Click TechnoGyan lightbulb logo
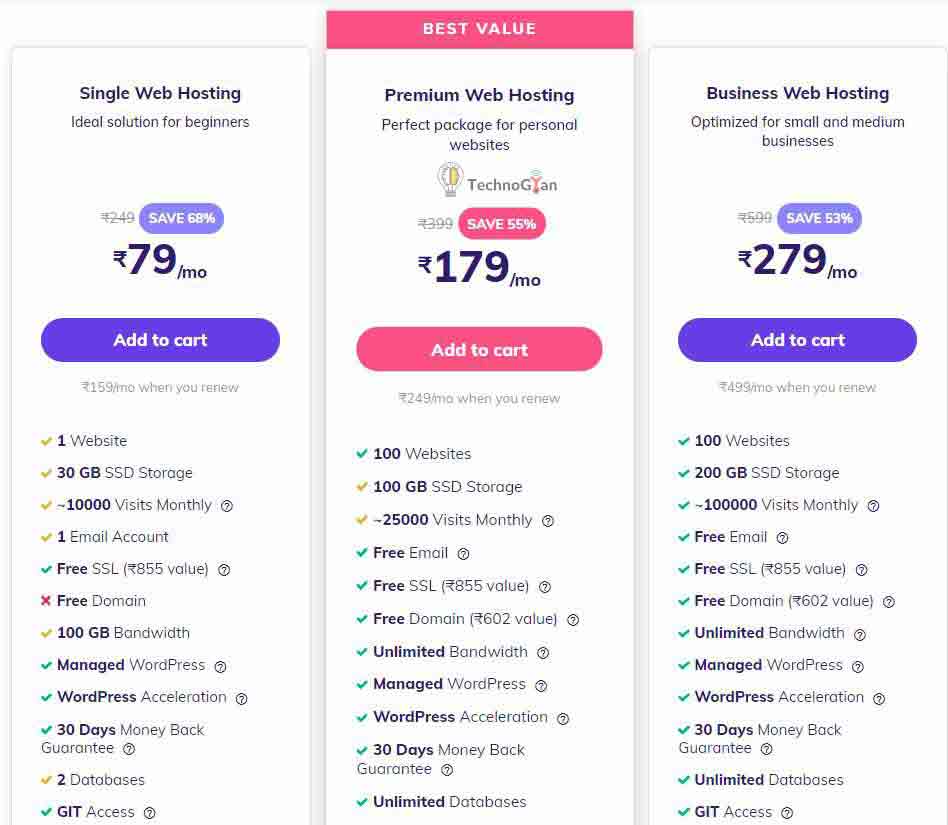Screen dimensions: 948x825 coord(450,180)
